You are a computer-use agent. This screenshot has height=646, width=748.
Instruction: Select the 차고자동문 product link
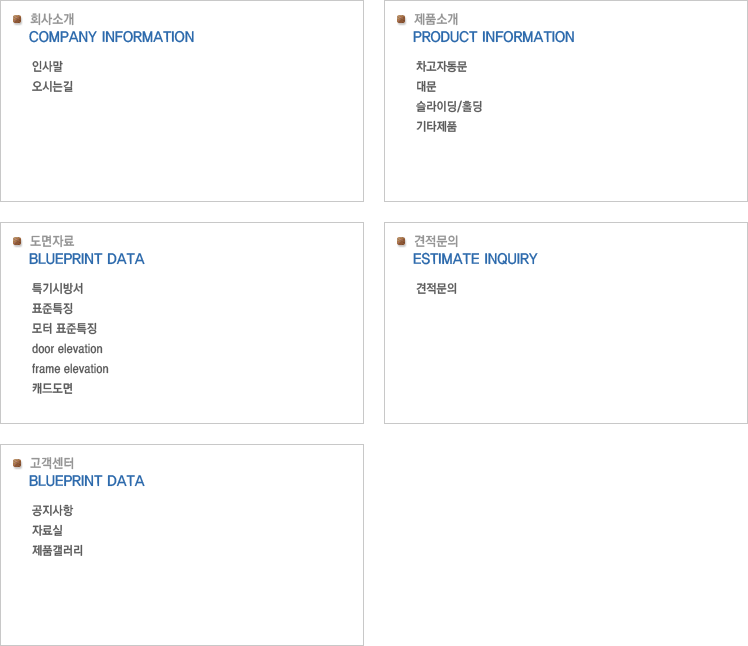(442, 67)
